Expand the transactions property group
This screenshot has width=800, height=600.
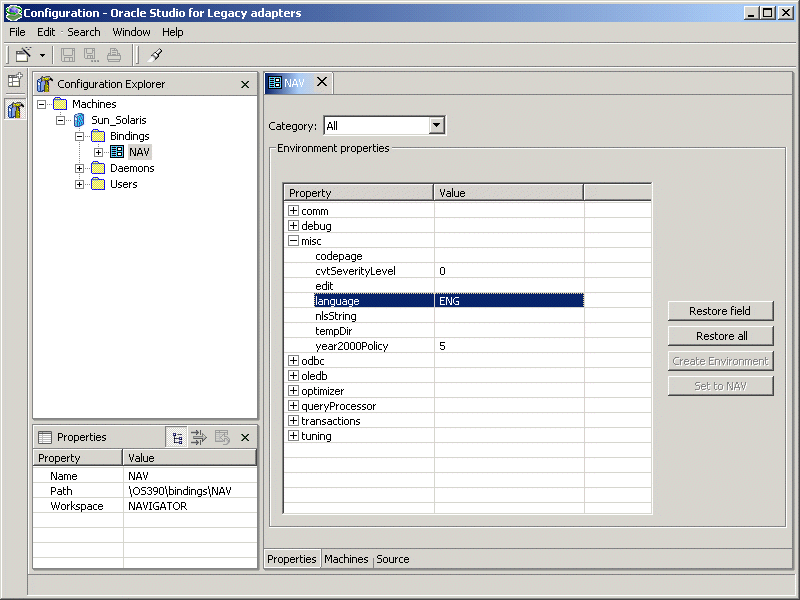[293, 421]
